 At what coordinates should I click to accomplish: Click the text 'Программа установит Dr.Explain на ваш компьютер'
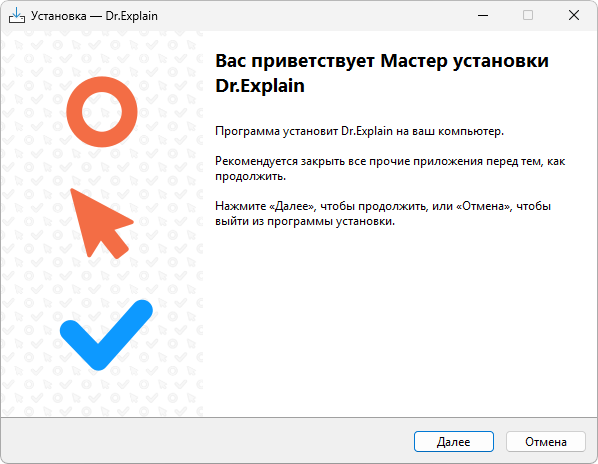(x=359, y=131)
